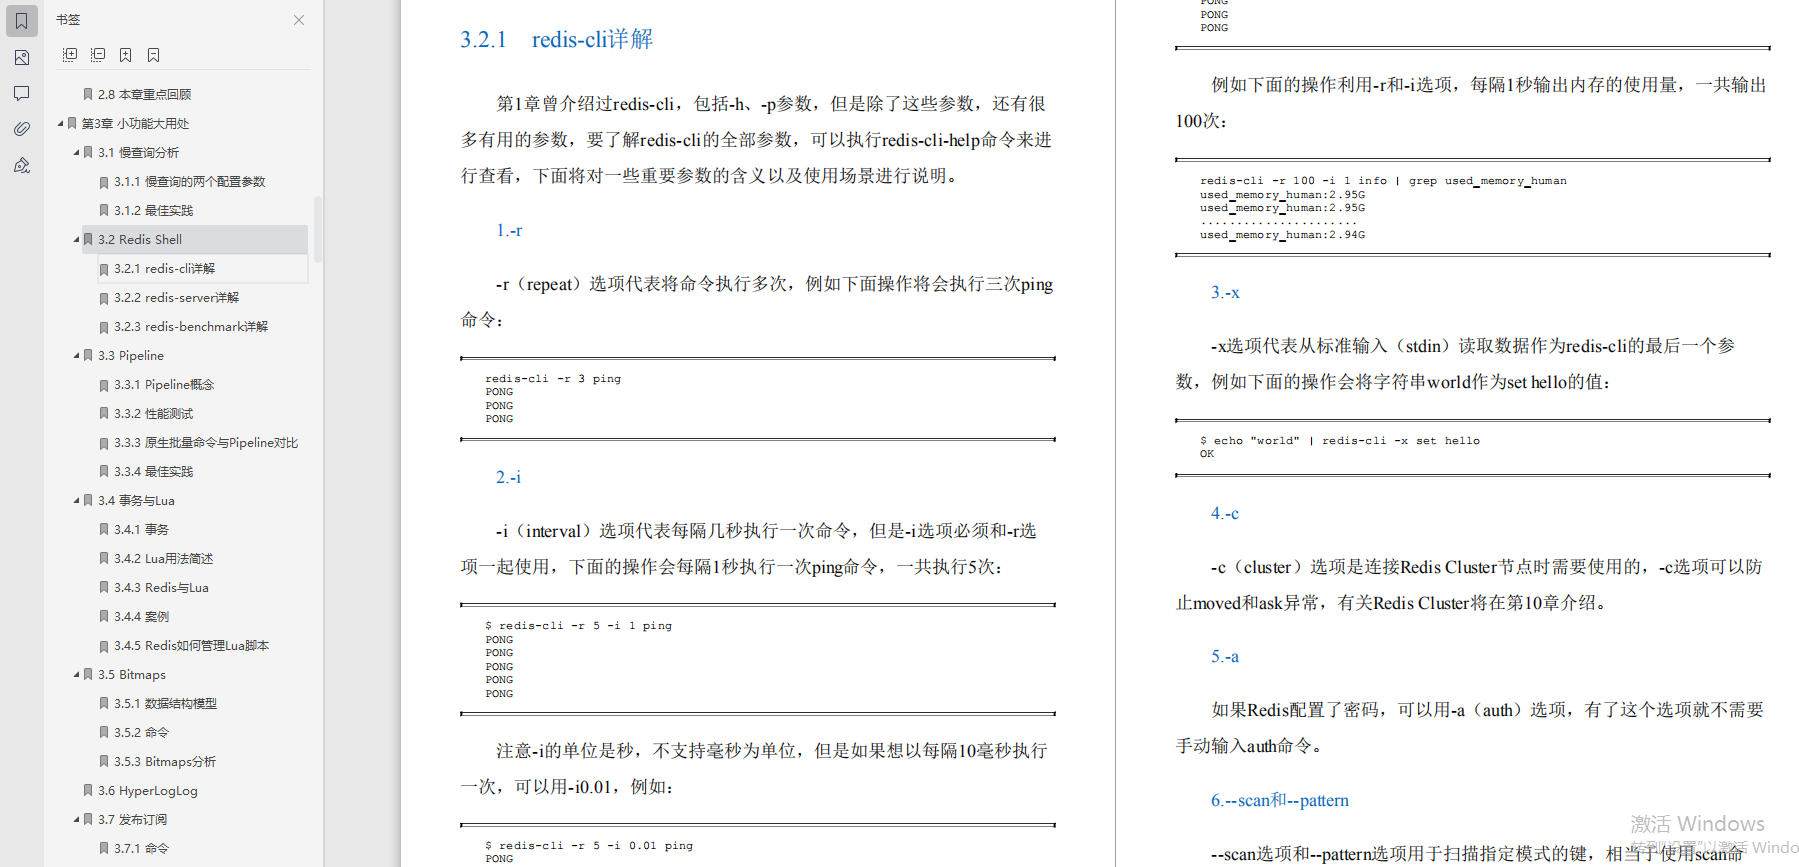Open the comments panel icon
The height and width of the screenshot is (867, 1799).
[21, 94]
